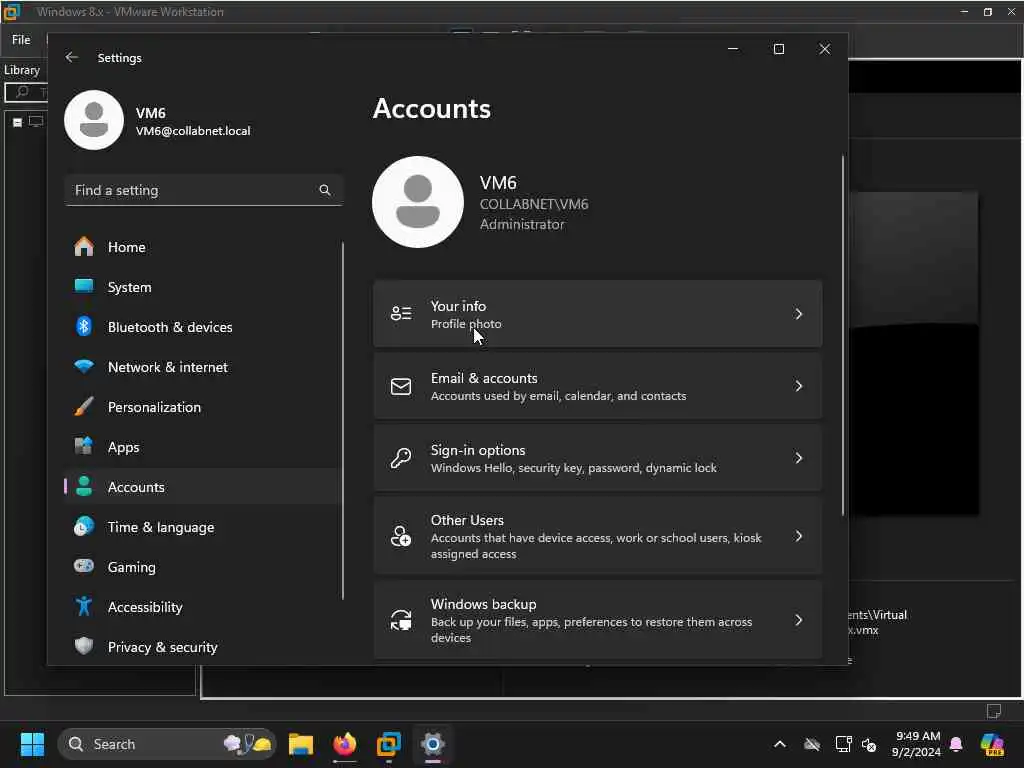
Task: Click the Find a setting search box
Action: point(203,190)
